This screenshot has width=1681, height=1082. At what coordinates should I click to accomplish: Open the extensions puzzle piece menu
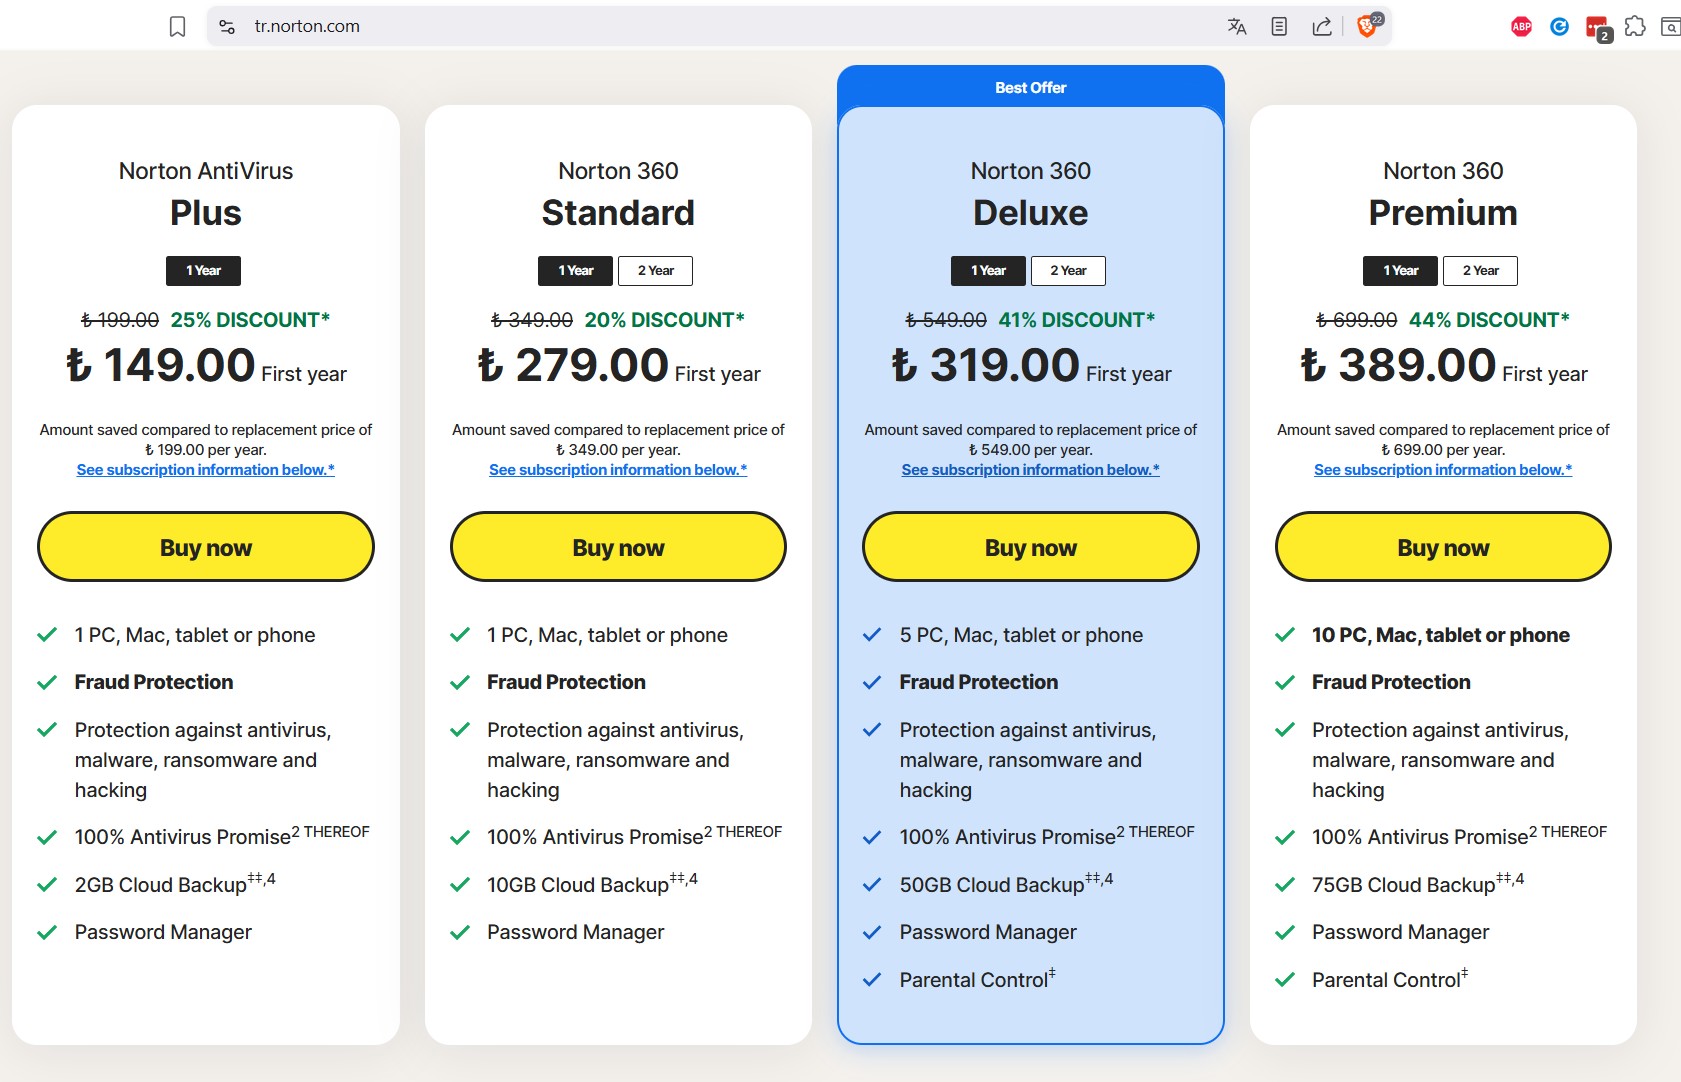tap(1635, 27)
